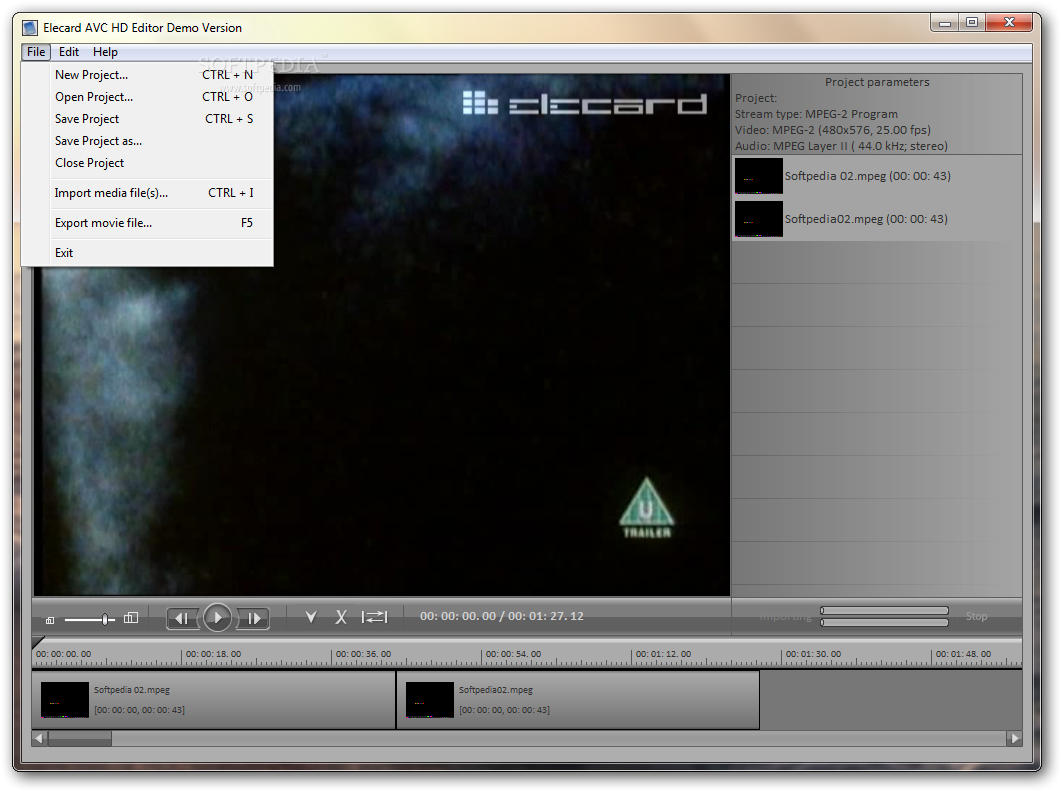
Task: Maximize the Elecard AVC HD Editor window
Action: pos(972,22)
